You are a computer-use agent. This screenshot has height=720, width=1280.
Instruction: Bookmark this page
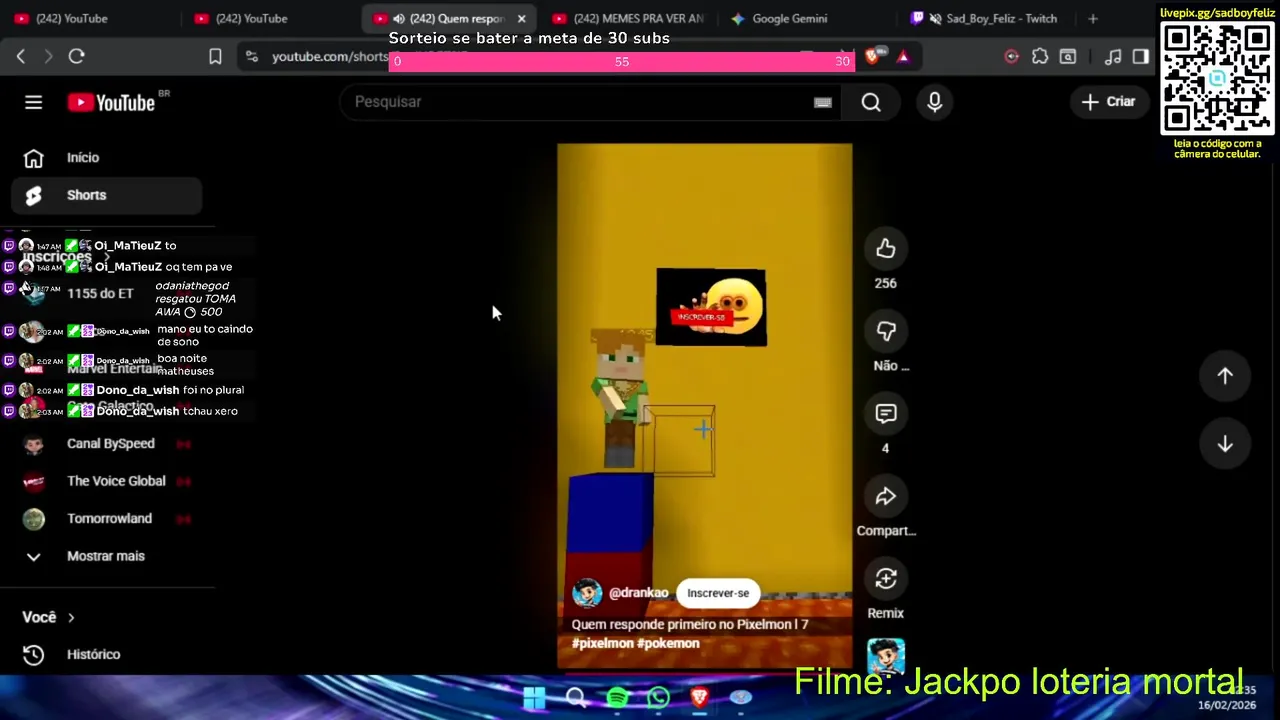pos(215,57)
